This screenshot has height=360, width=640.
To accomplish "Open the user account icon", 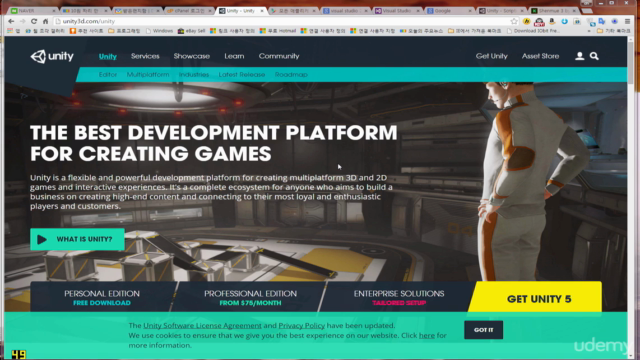I will point(580,56).
